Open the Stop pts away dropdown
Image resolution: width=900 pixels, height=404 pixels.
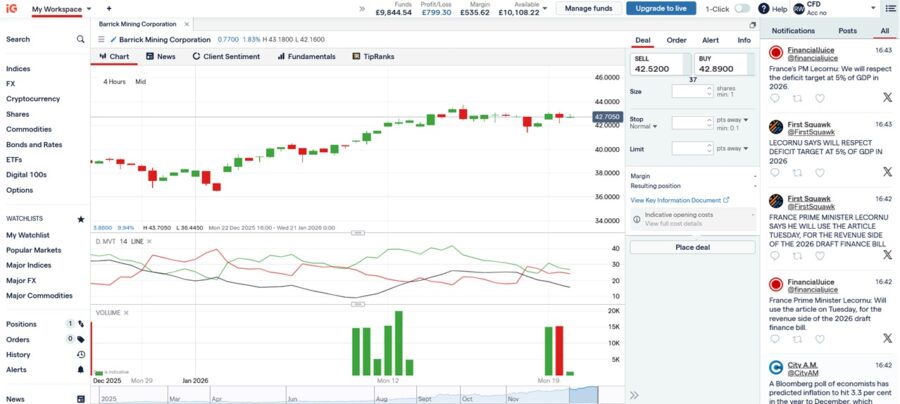pyautogui.click(x=733, y=120)
